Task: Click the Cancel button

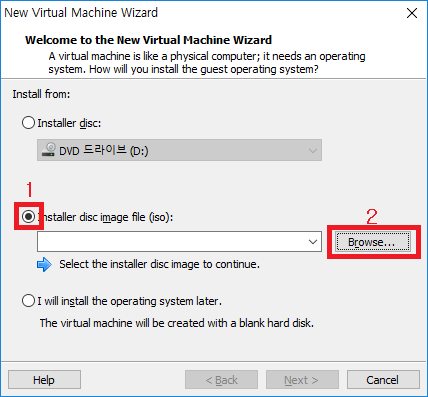Action: click(383, 380)
